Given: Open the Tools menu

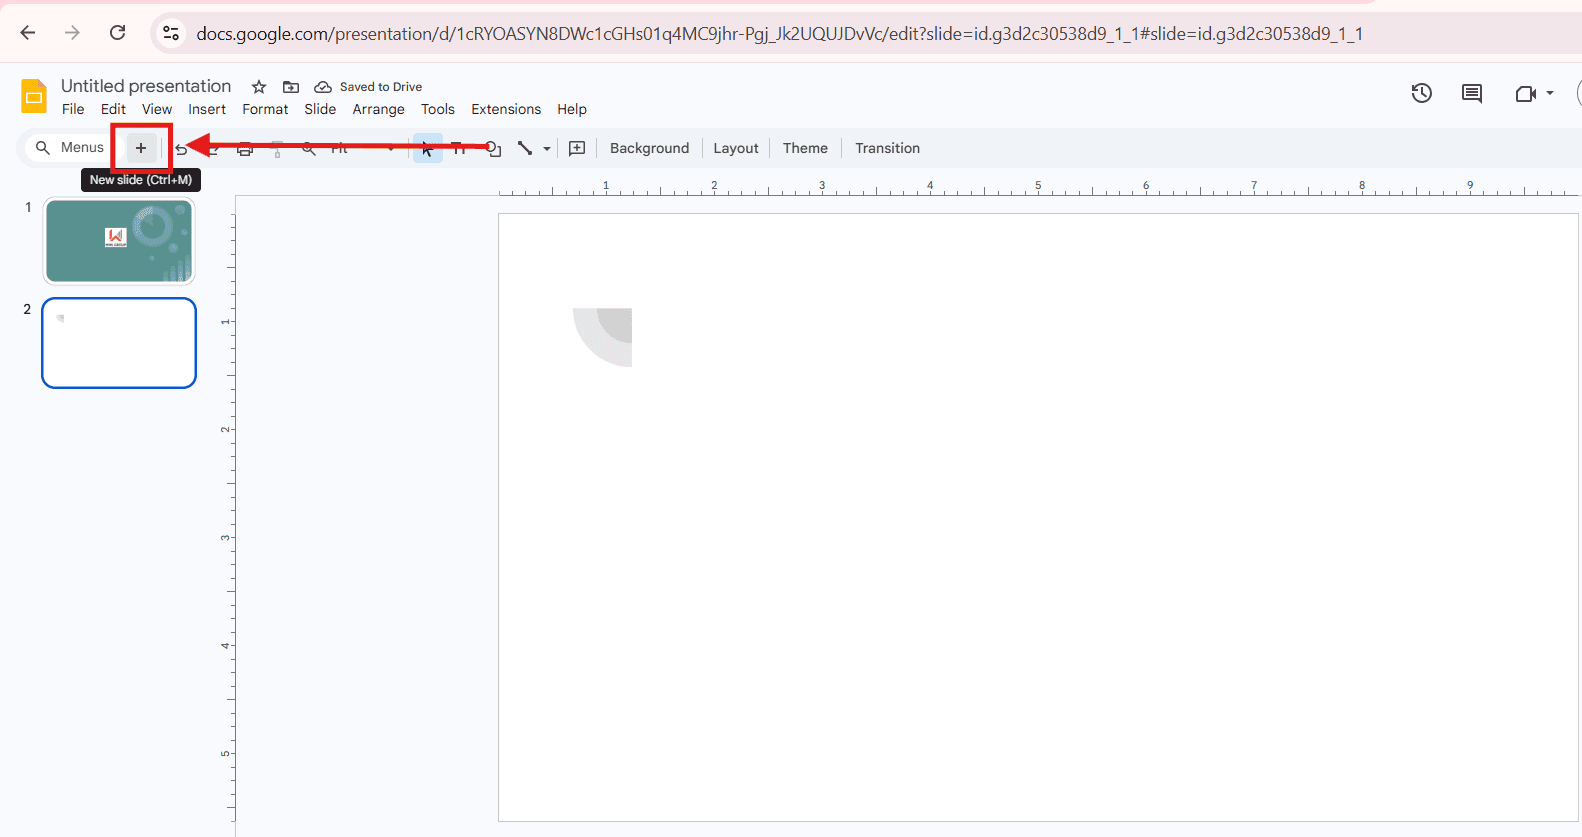Looking at the screenshot, I should click(x=438, y=109).
